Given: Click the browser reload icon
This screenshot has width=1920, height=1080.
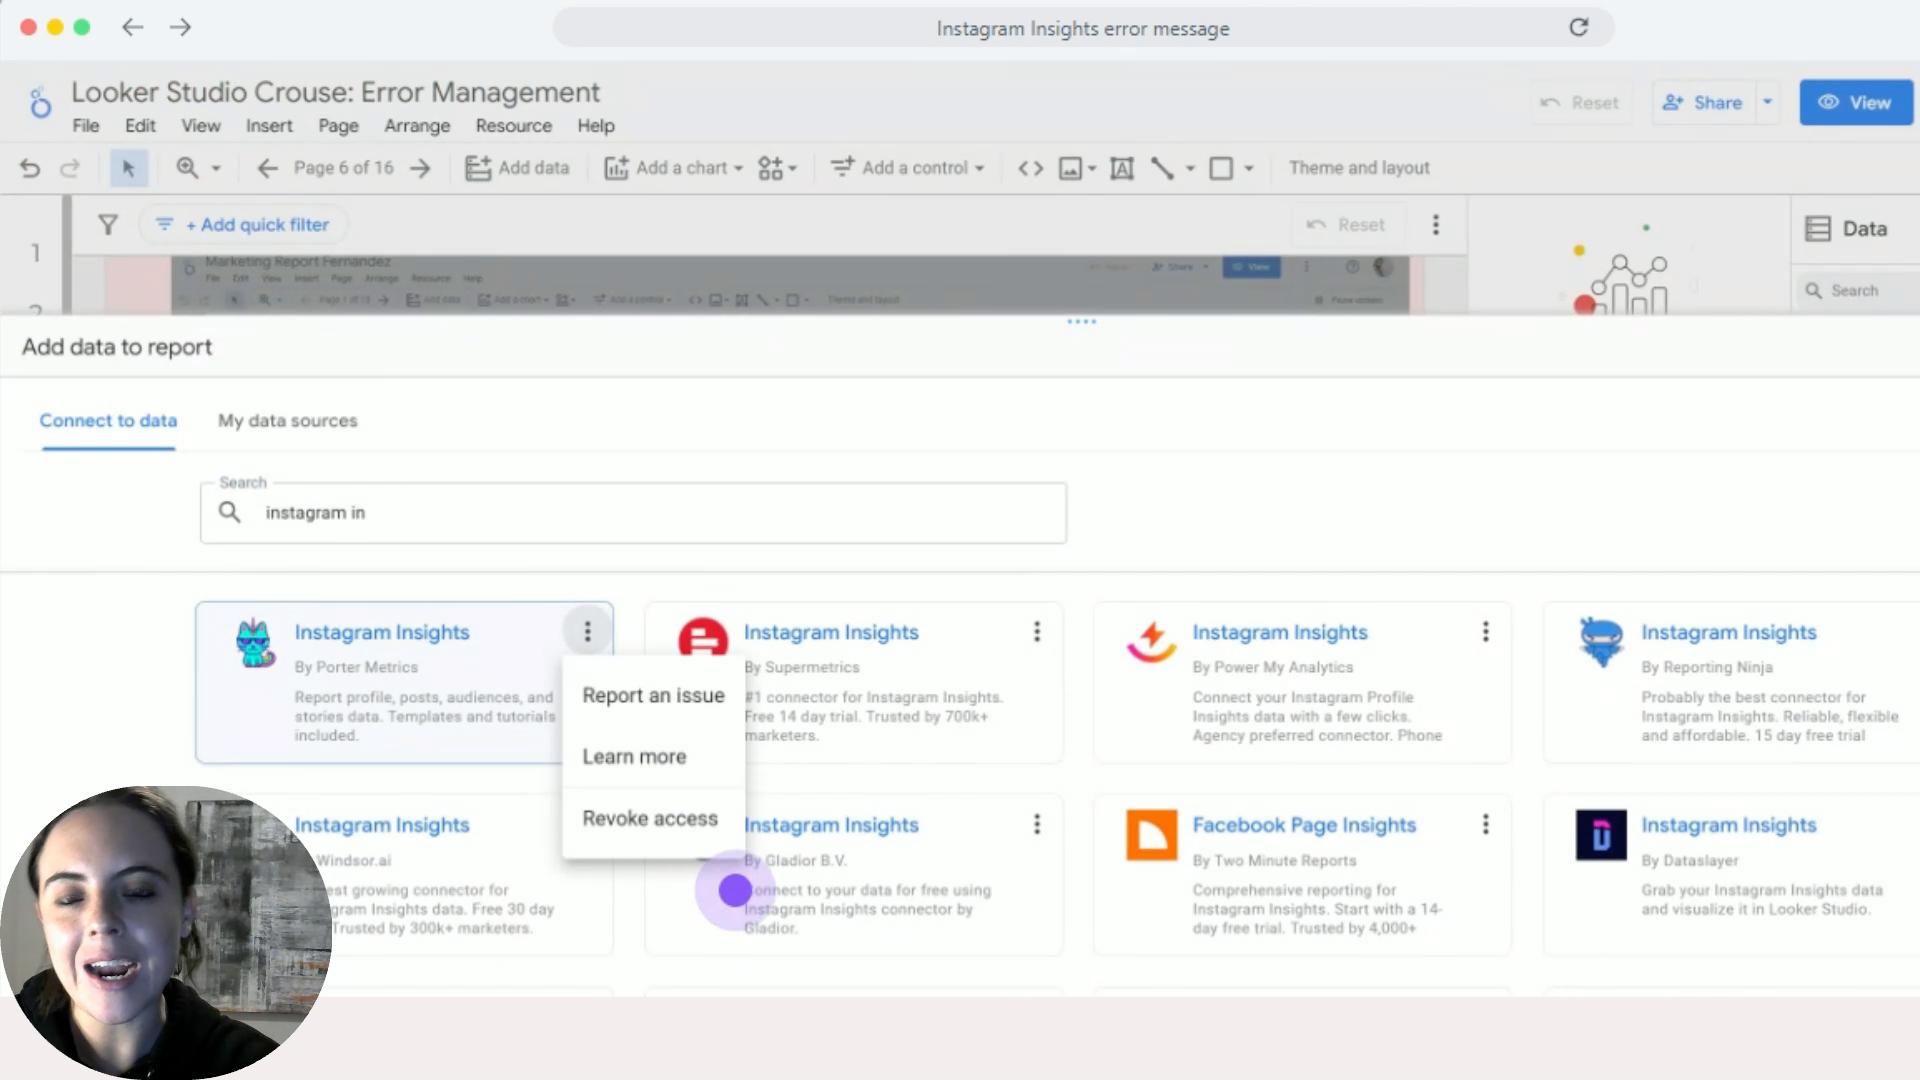Looking at the screenshot, I should click(1578, 28).
